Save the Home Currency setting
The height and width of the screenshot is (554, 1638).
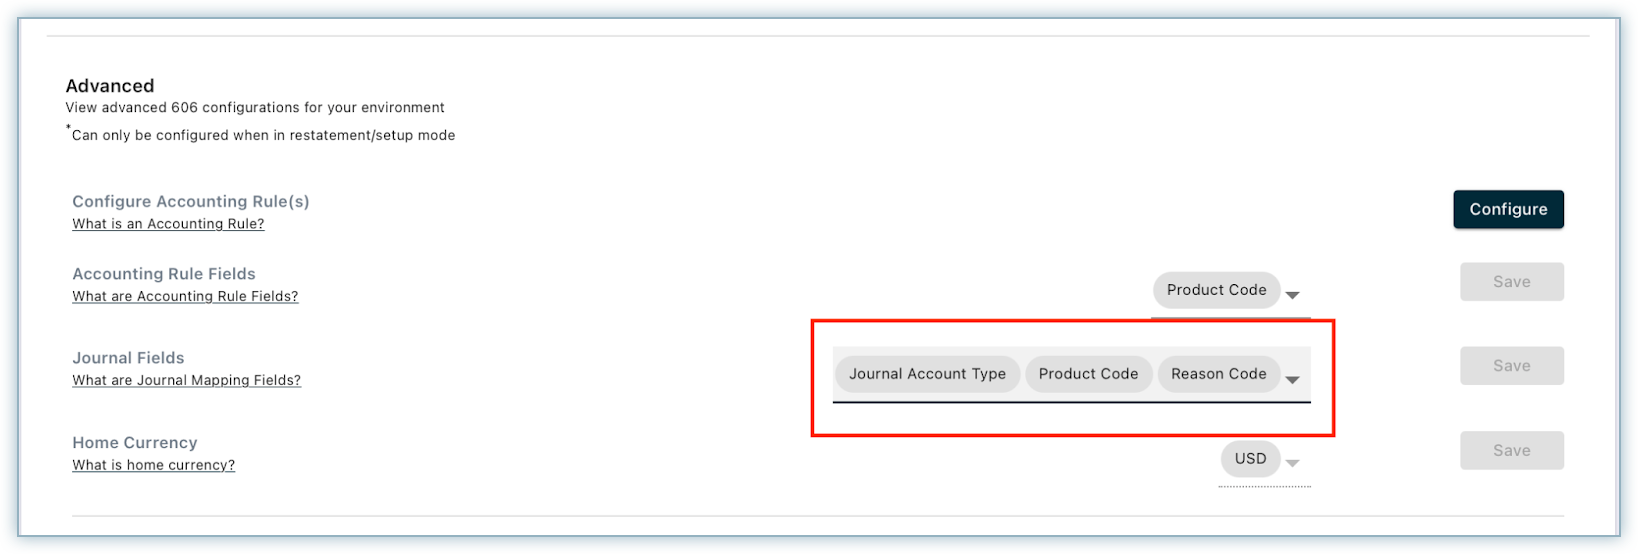click(1511, 451)
